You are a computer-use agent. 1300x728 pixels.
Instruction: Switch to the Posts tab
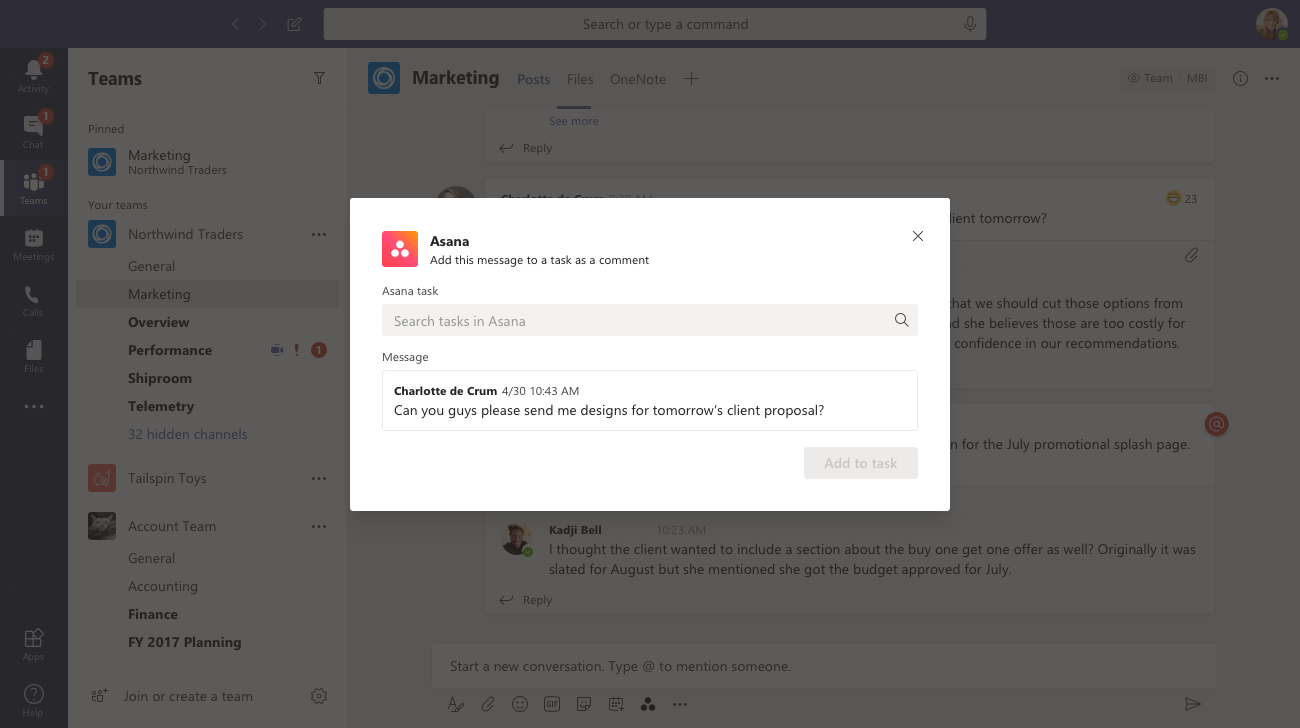534,79
